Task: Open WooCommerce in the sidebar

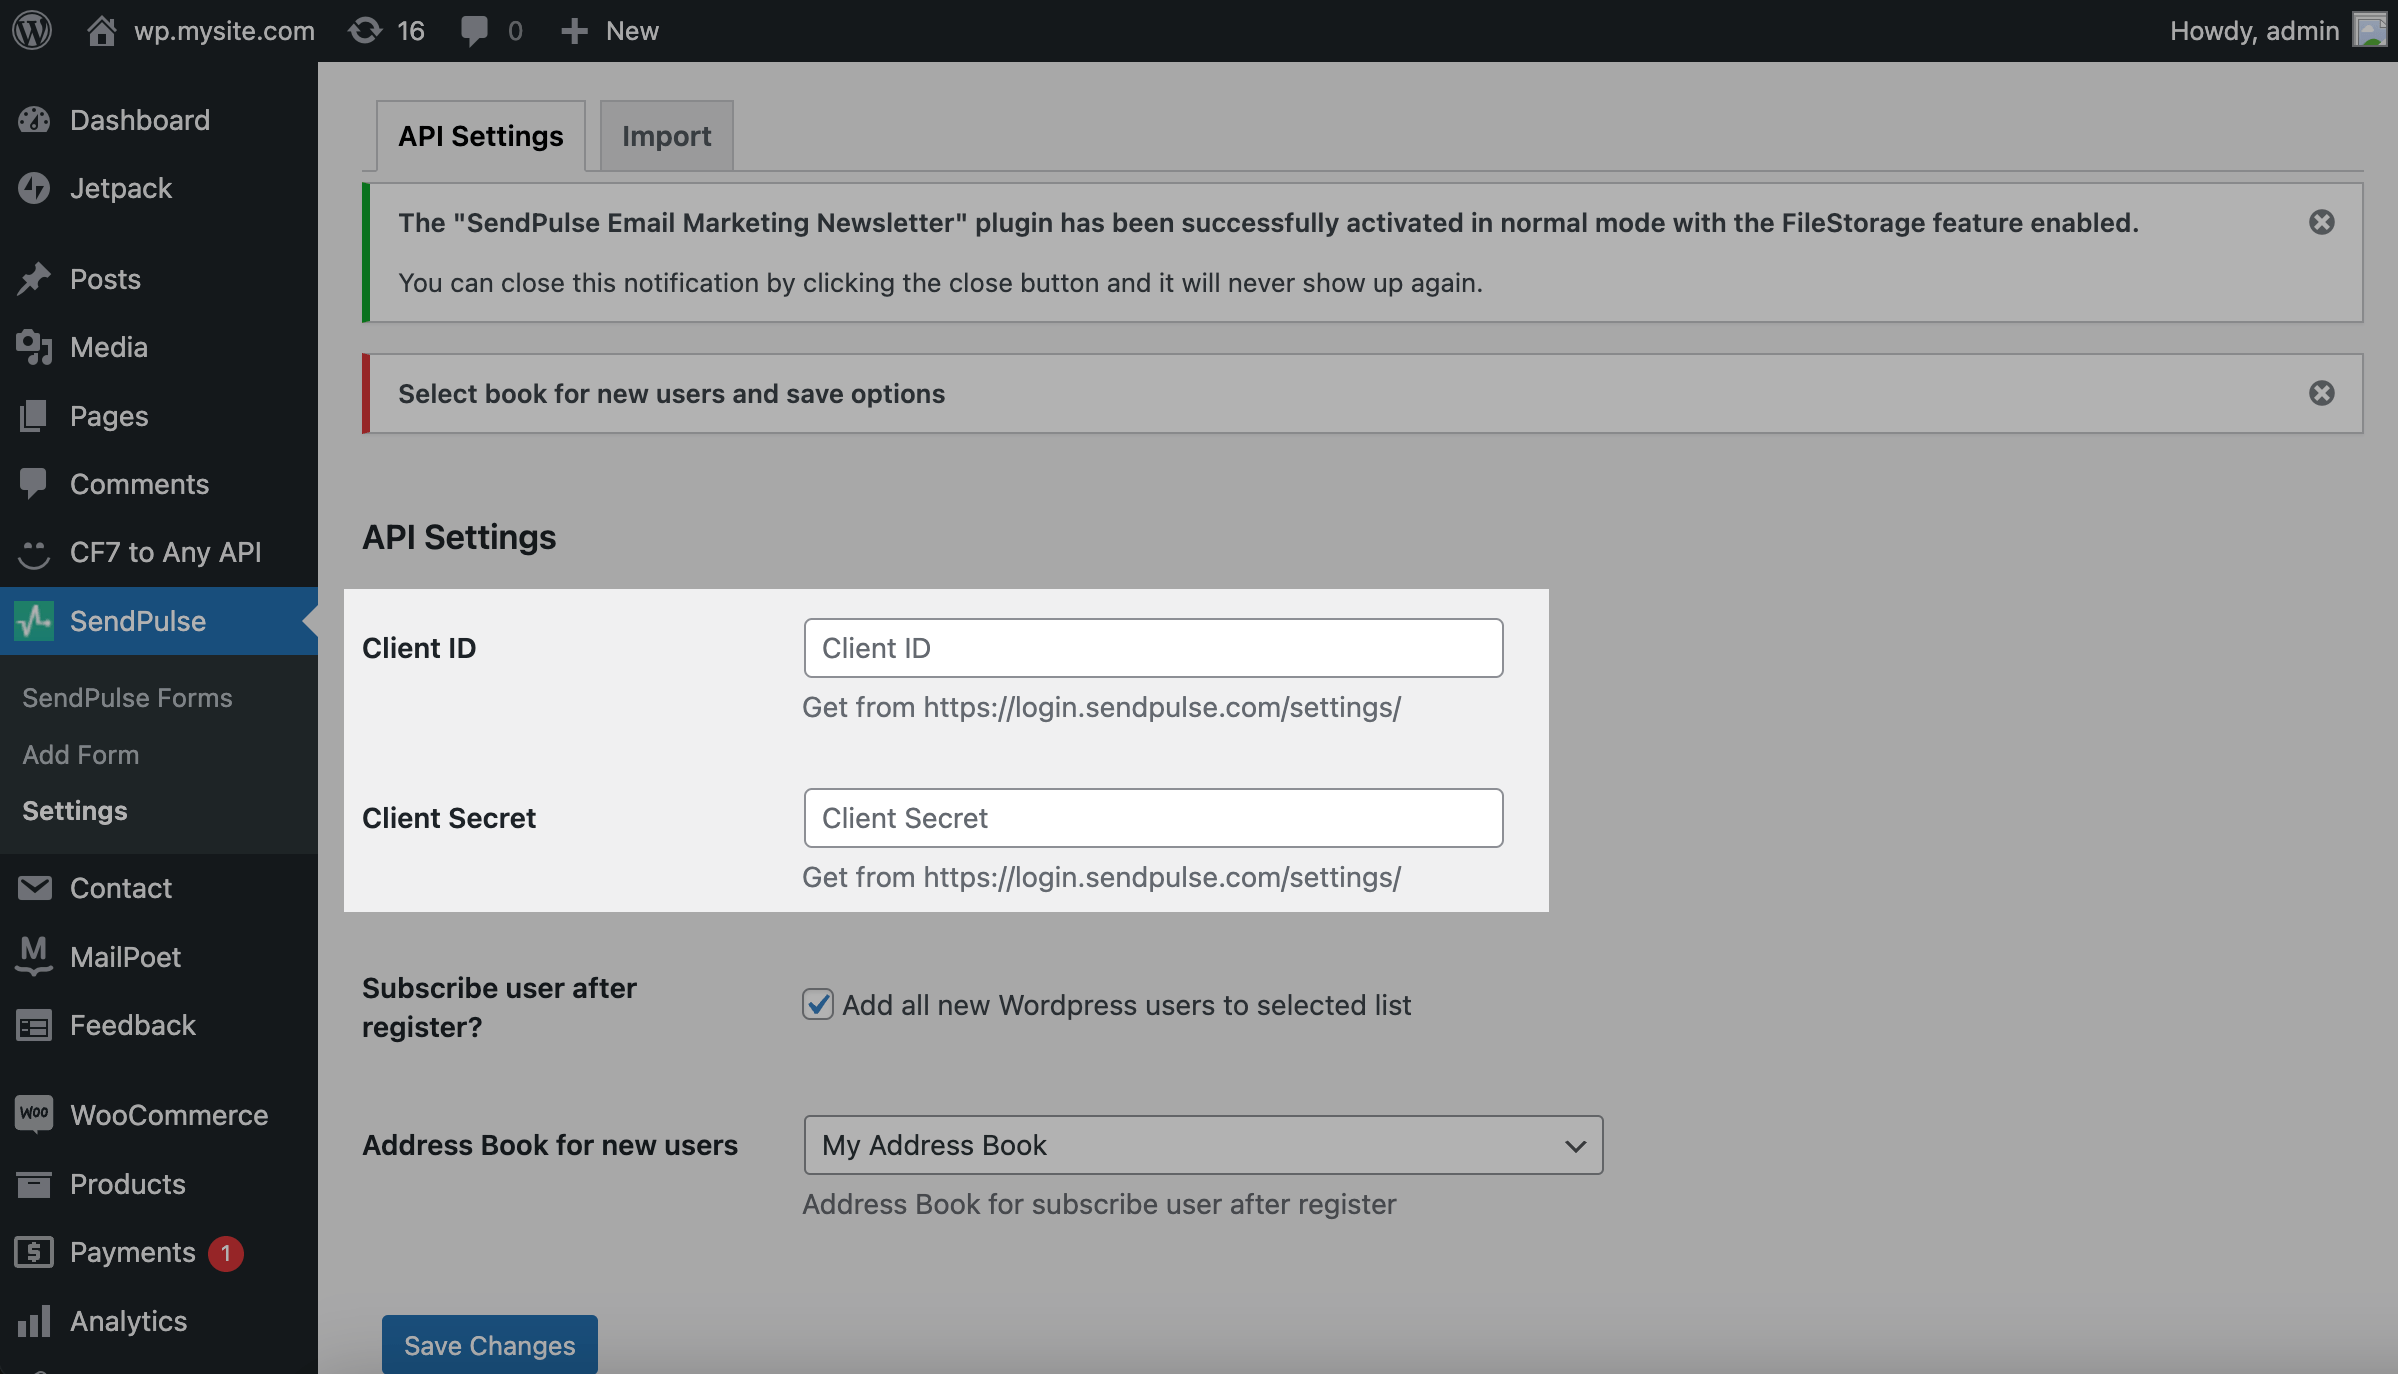Action: coord(168,1115)
